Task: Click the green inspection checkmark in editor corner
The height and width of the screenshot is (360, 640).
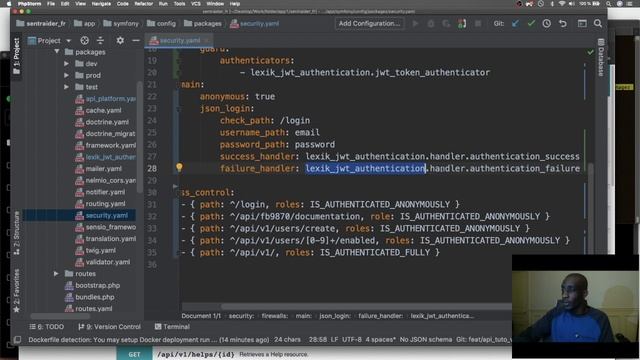Action: [x=590, y=52]
